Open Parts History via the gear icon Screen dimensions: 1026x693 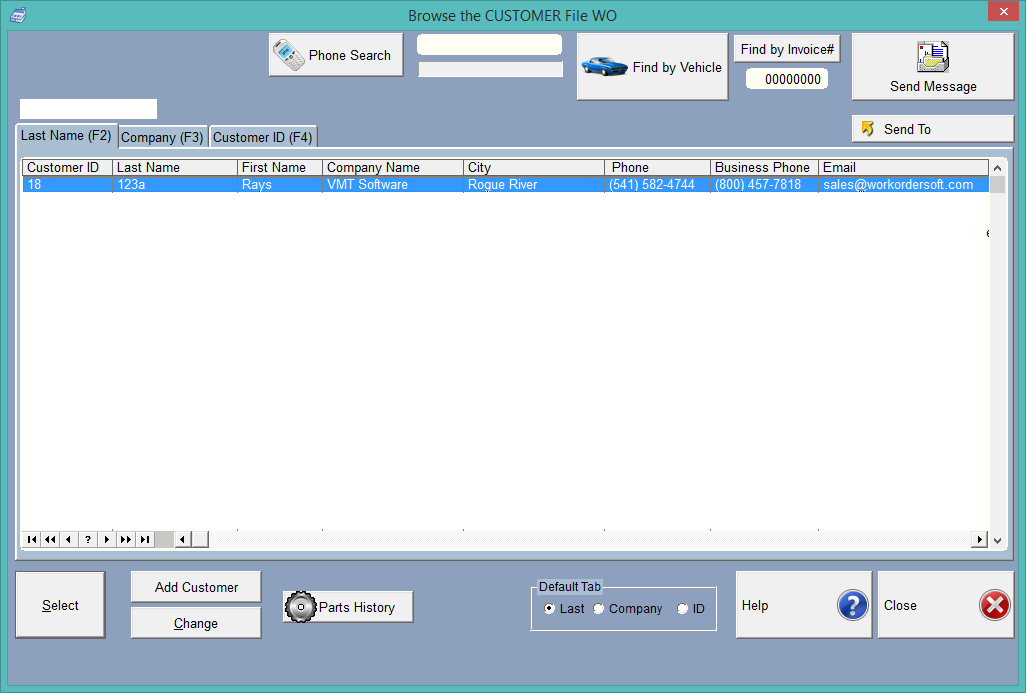coord(300,607)
